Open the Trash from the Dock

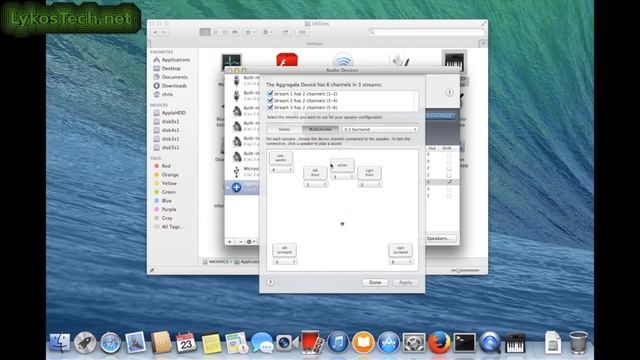578,342
